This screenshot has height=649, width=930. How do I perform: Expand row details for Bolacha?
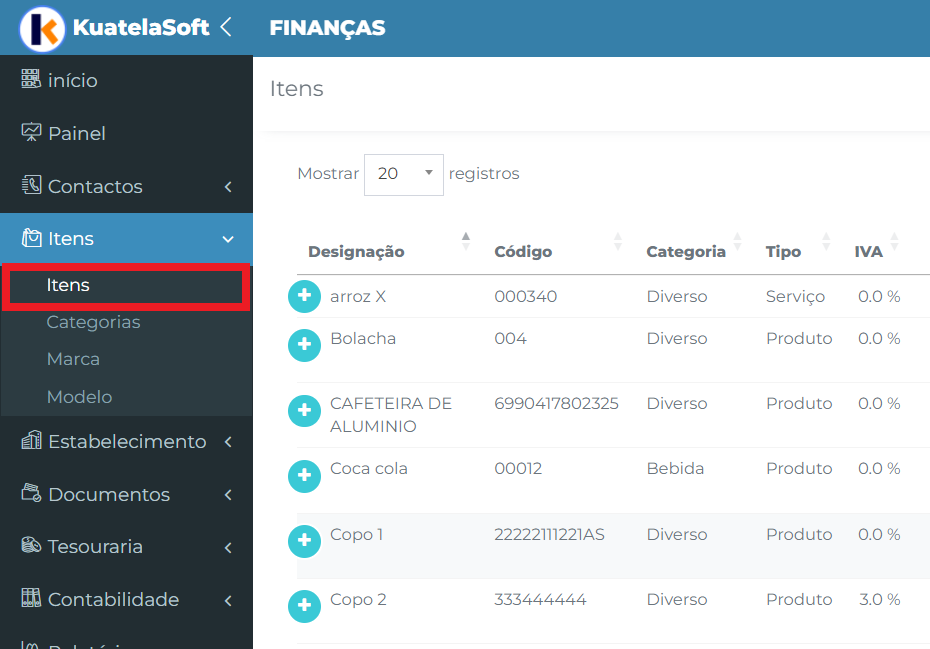304,345
